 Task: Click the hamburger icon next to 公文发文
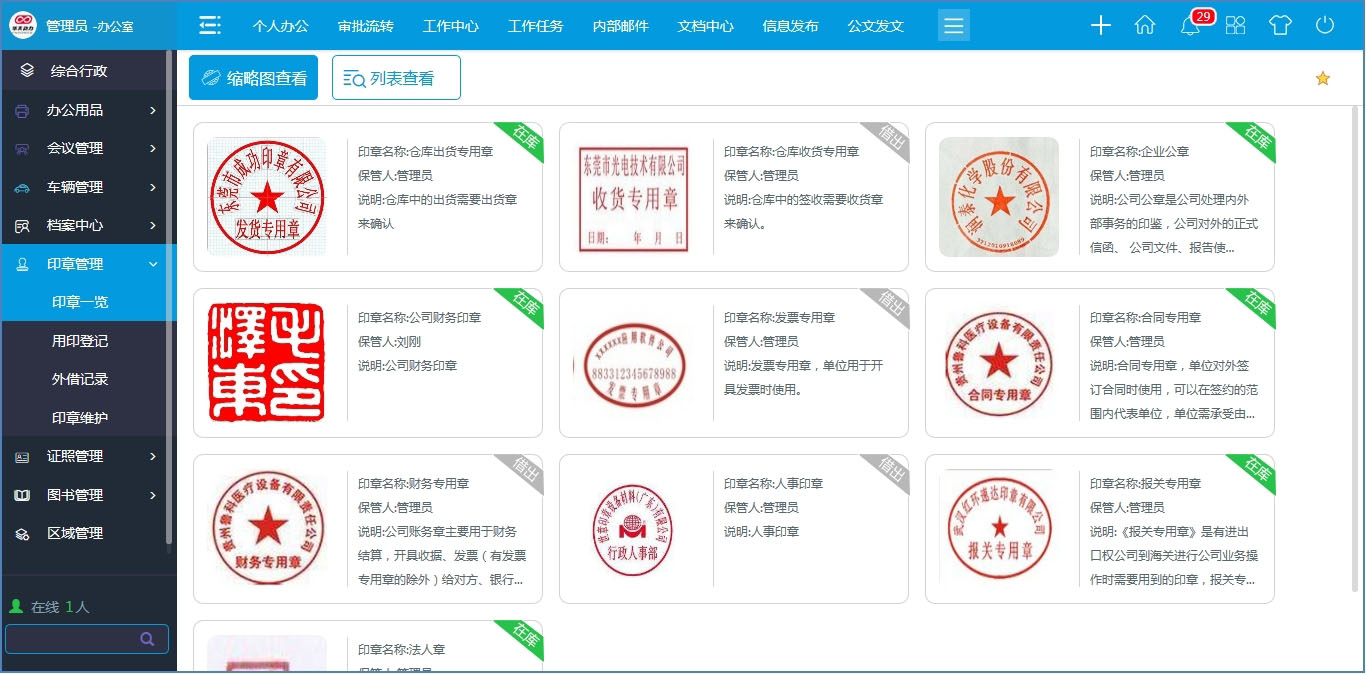(x=953, y=25)
